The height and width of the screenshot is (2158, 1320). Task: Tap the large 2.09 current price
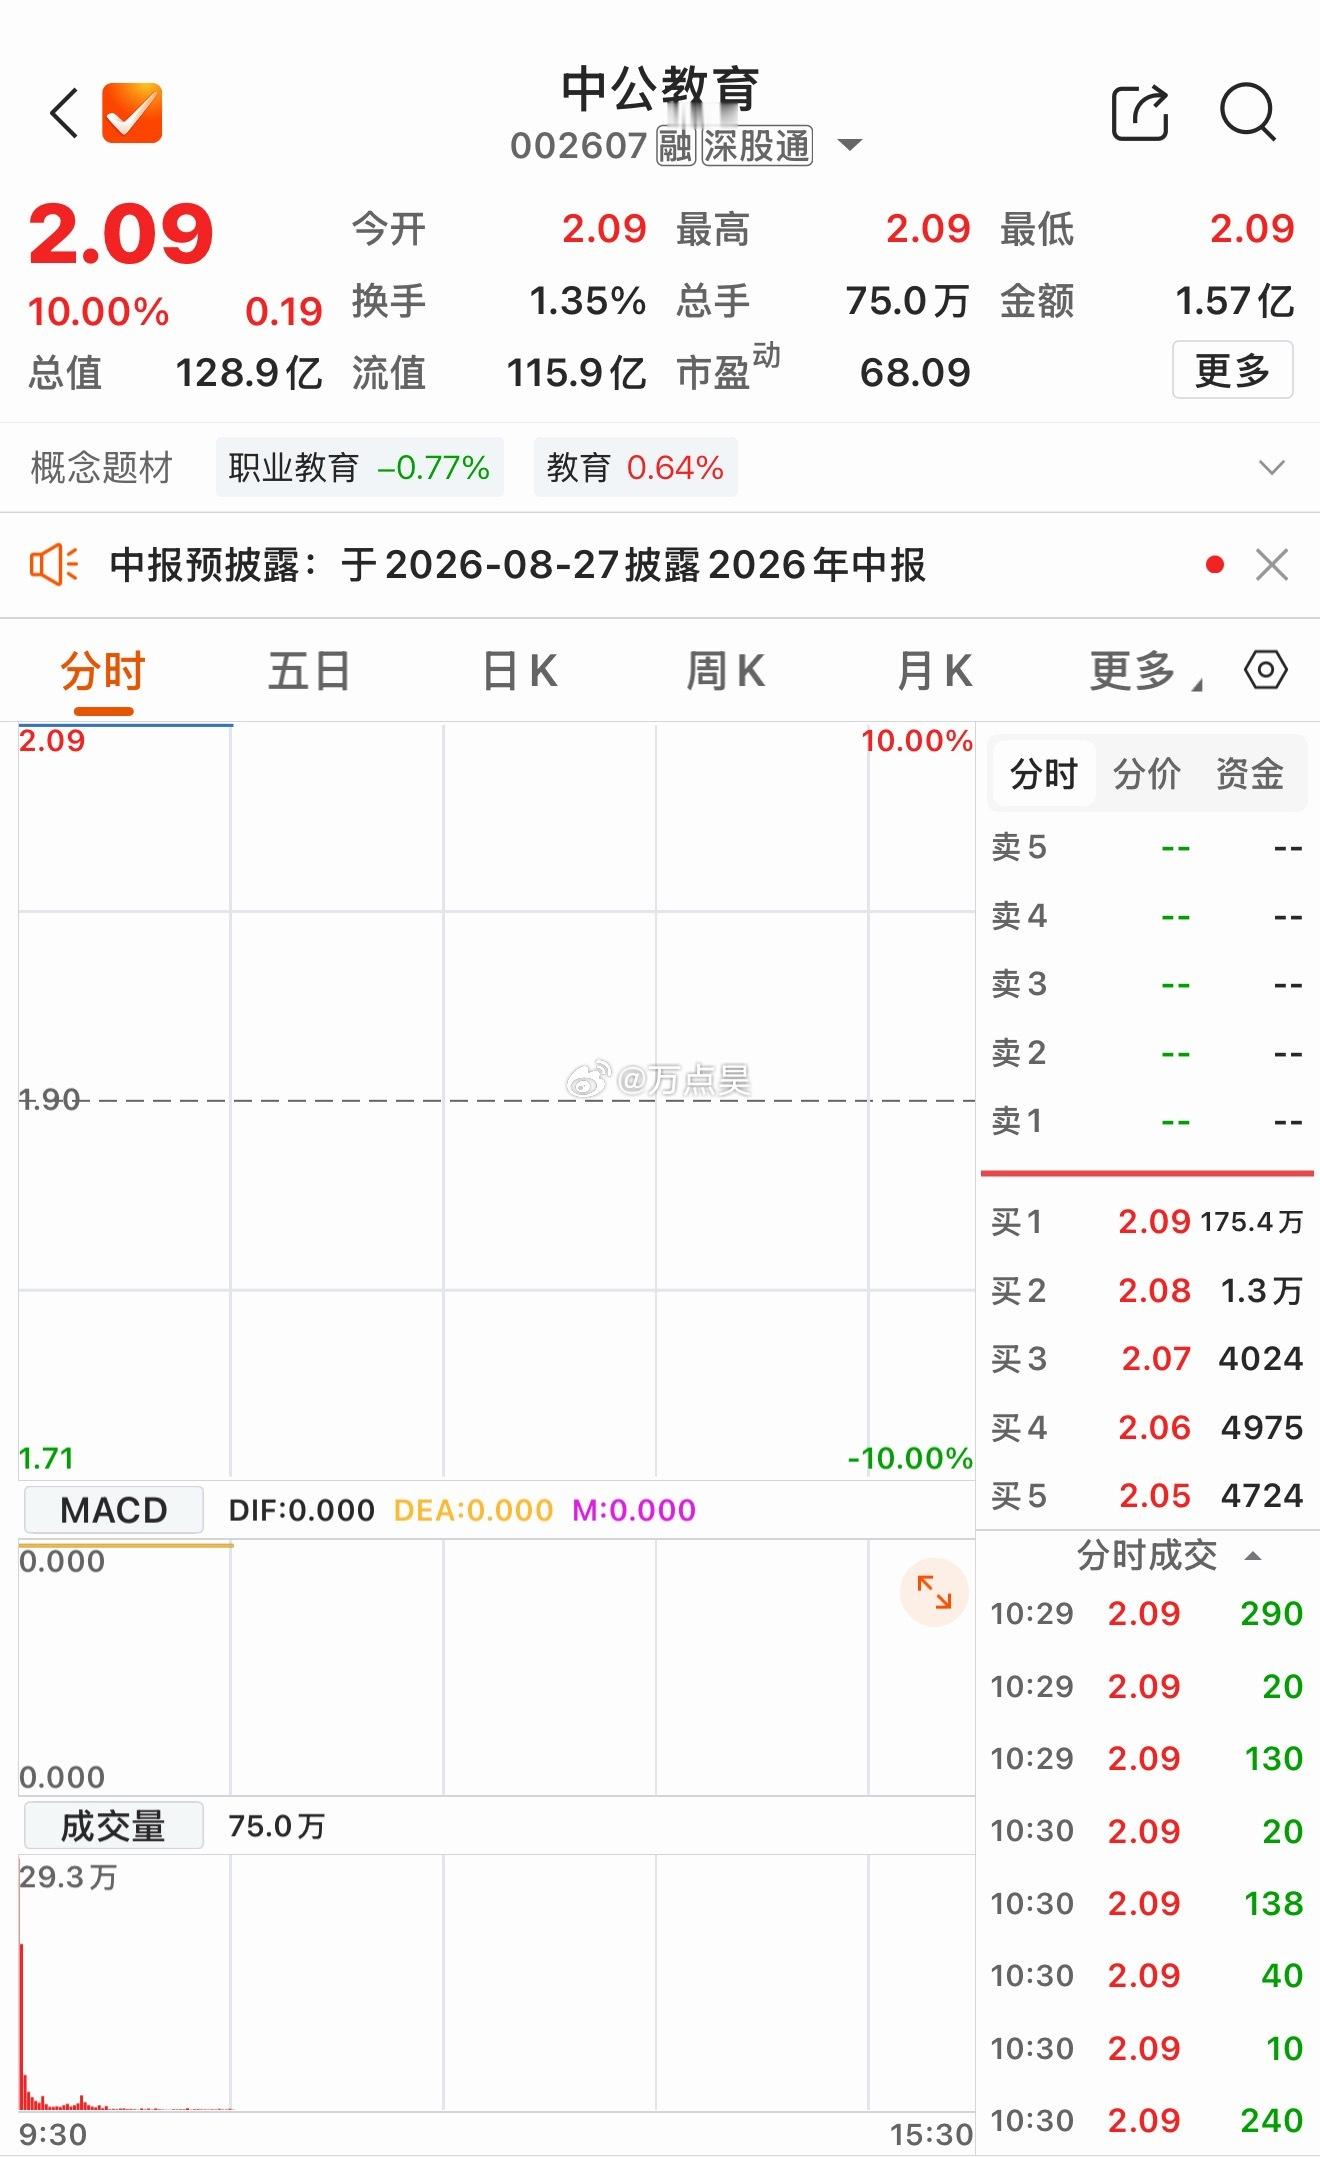(121, 234)
